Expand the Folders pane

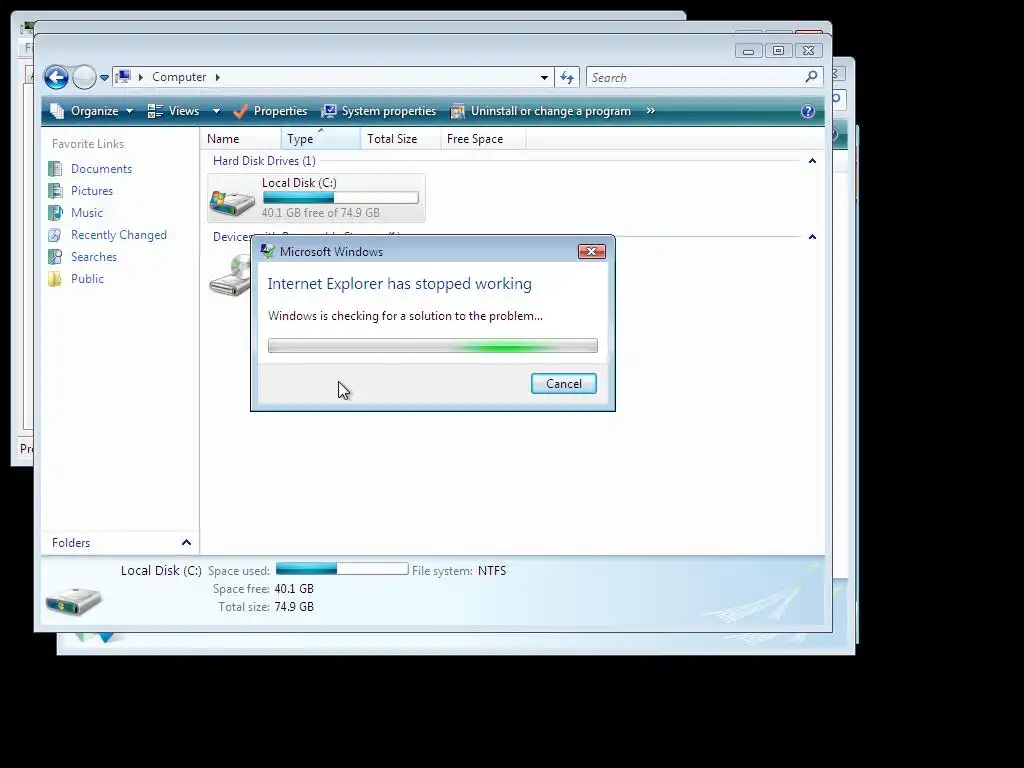(x=186, y=543)
